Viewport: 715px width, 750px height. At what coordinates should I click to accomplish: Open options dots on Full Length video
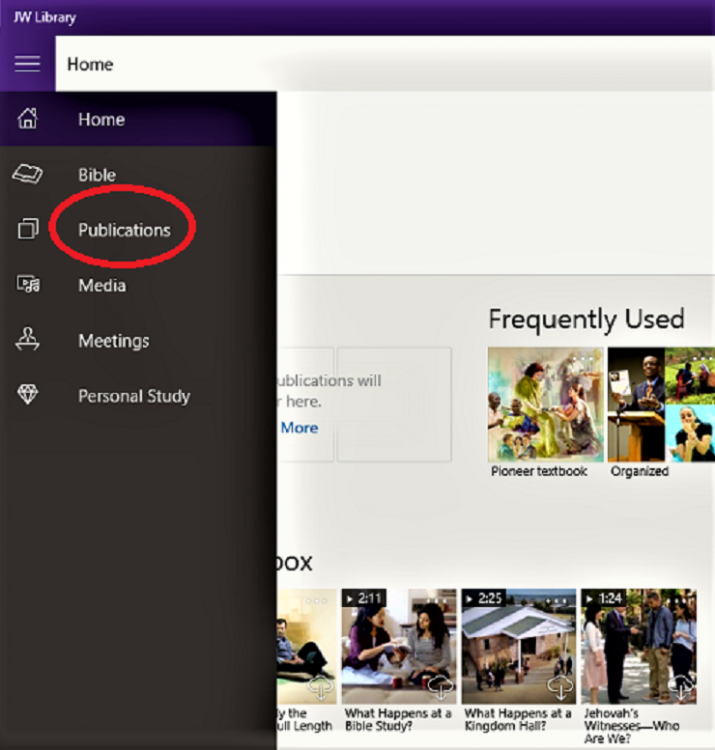(x=317, y=601)
